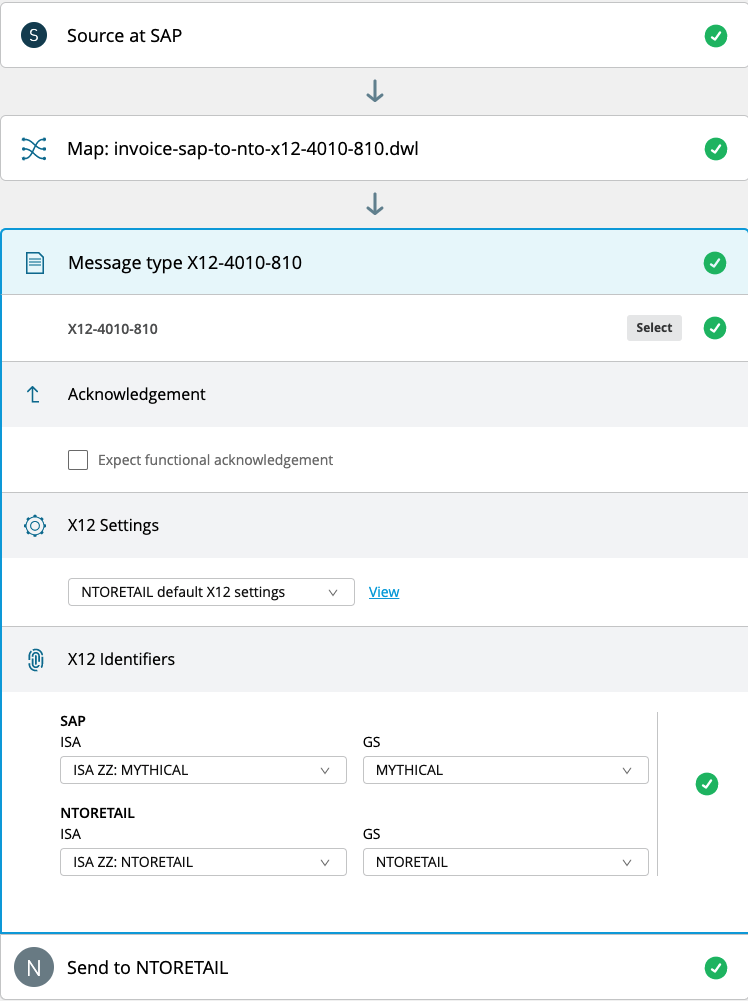Click the green check on Source at SAP row

(x=715, y=36)
